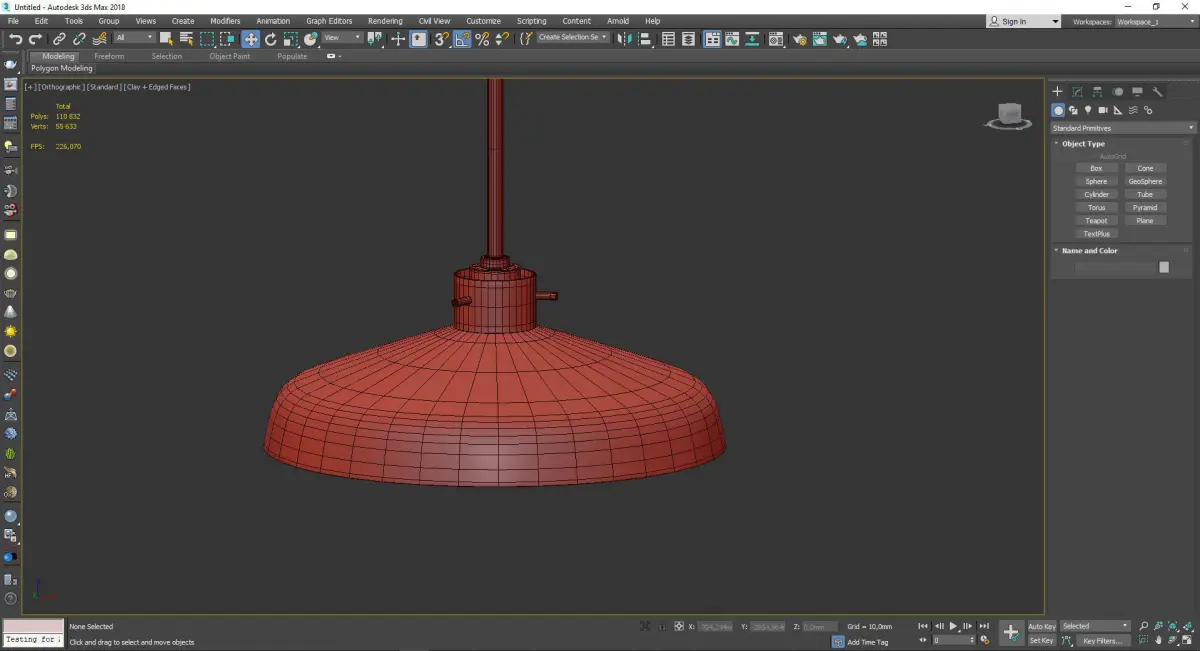The height and width of the screenshot is (651, 1200).
Task: Click the Mirror tool icon
Action: (624, 39)
